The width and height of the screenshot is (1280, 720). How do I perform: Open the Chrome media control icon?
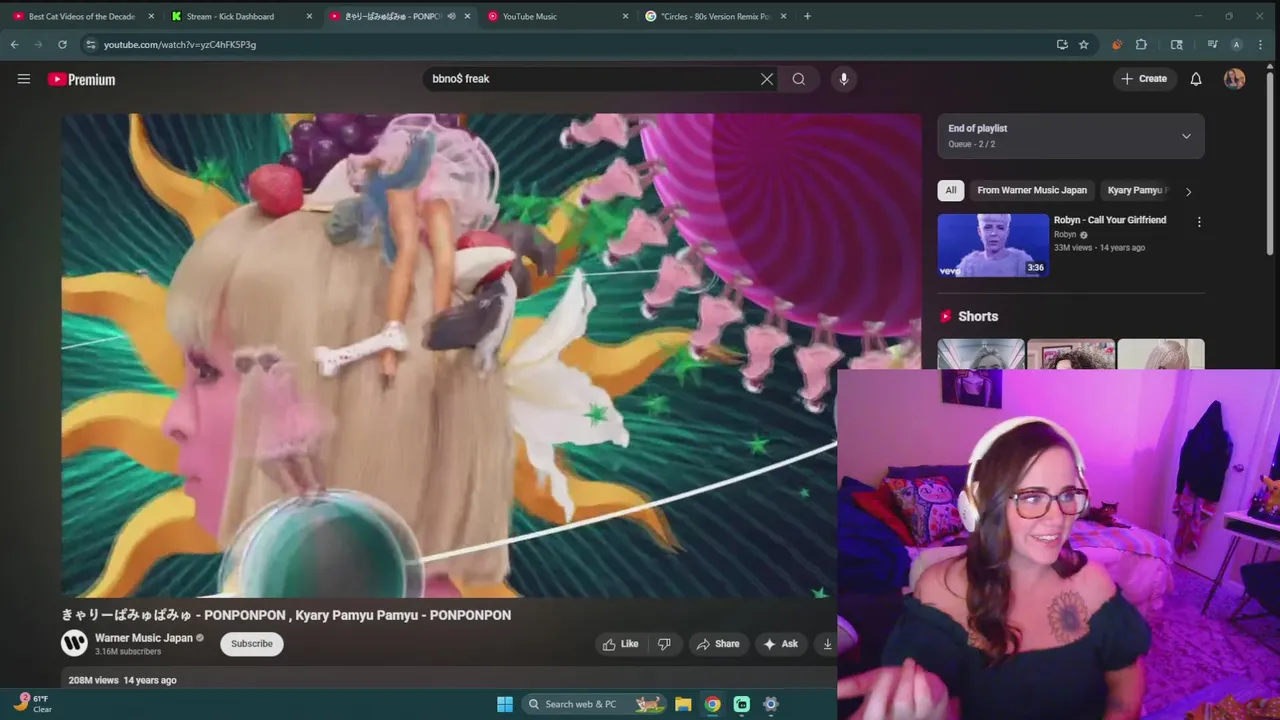(x=1212, y=44)
